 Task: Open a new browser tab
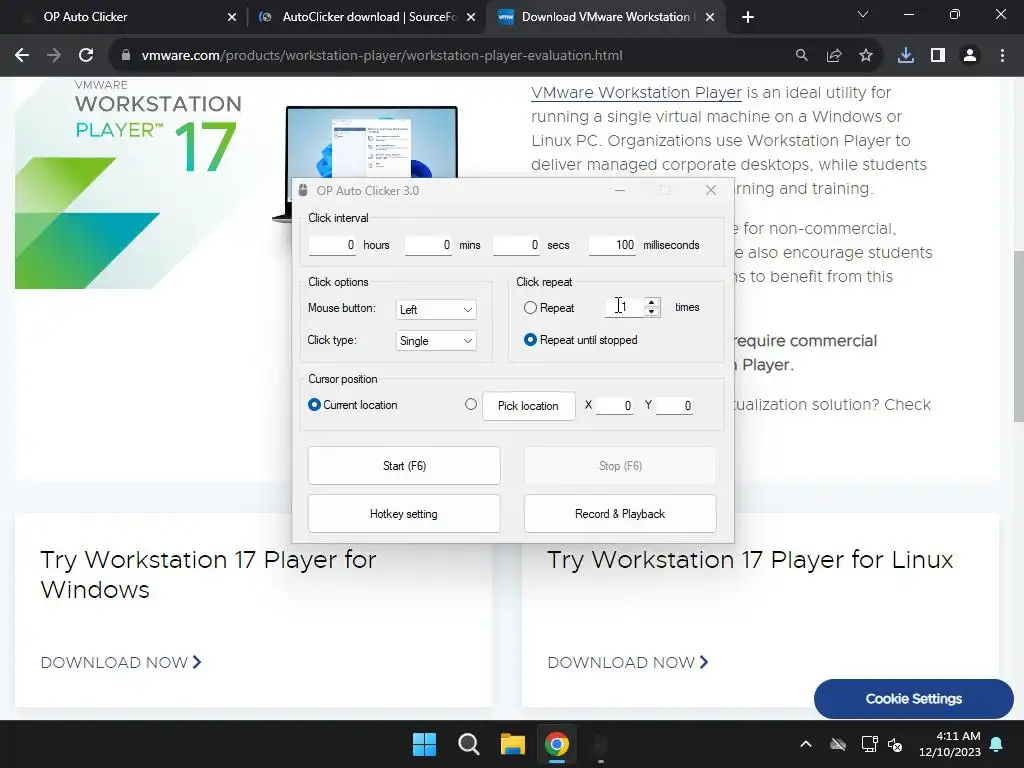tap(748, 17)
